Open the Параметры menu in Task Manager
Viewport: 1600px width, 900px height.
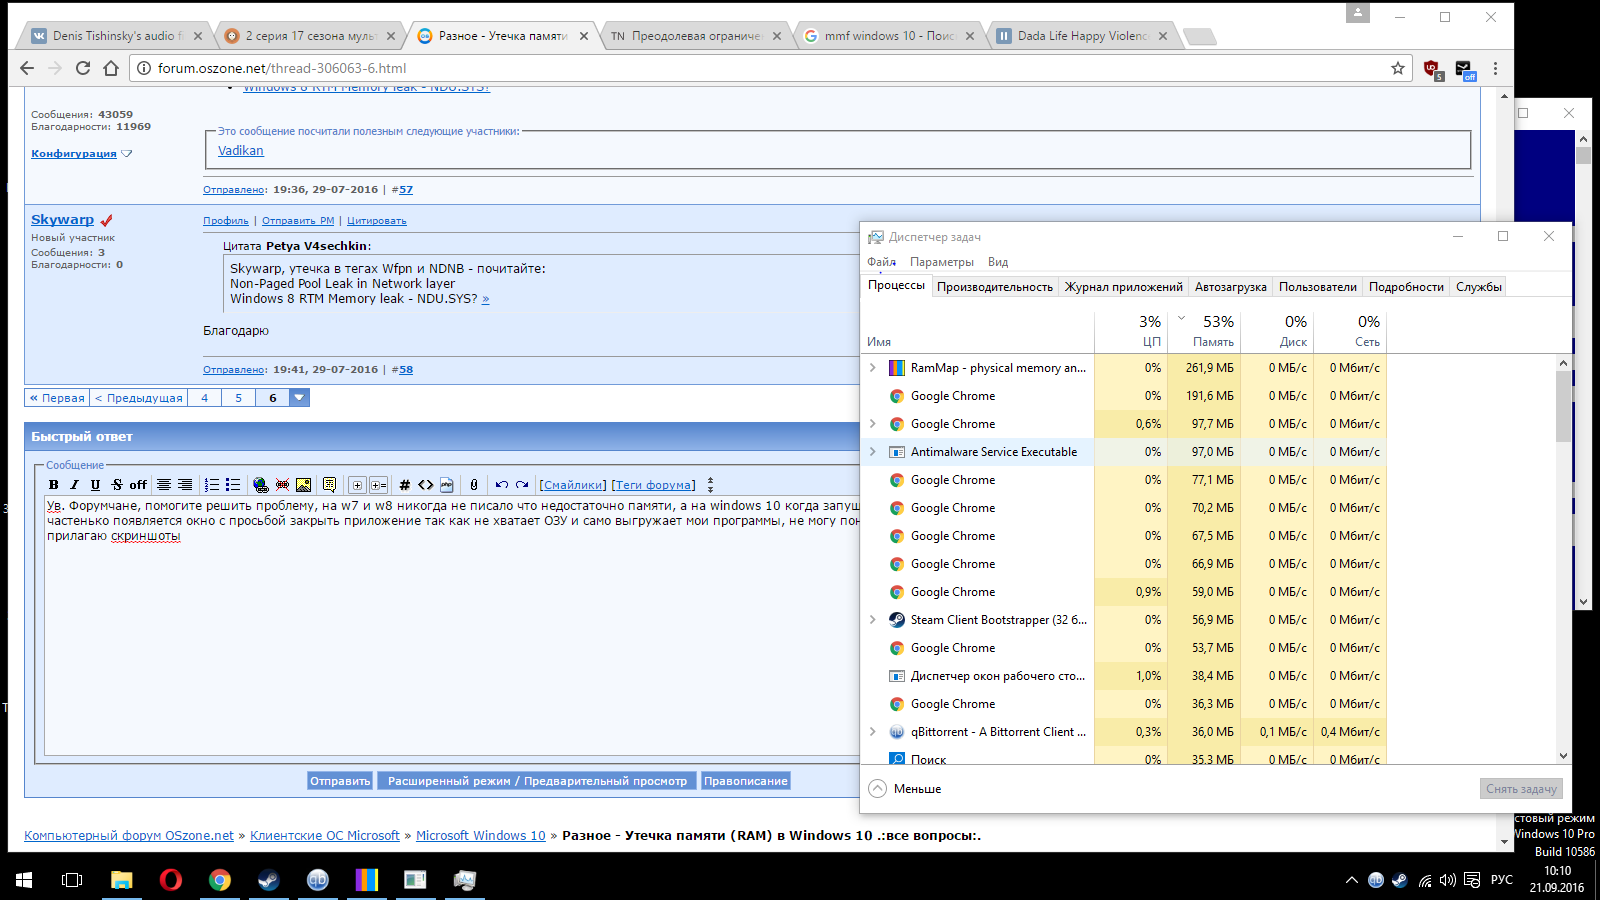tap(941, 262)
